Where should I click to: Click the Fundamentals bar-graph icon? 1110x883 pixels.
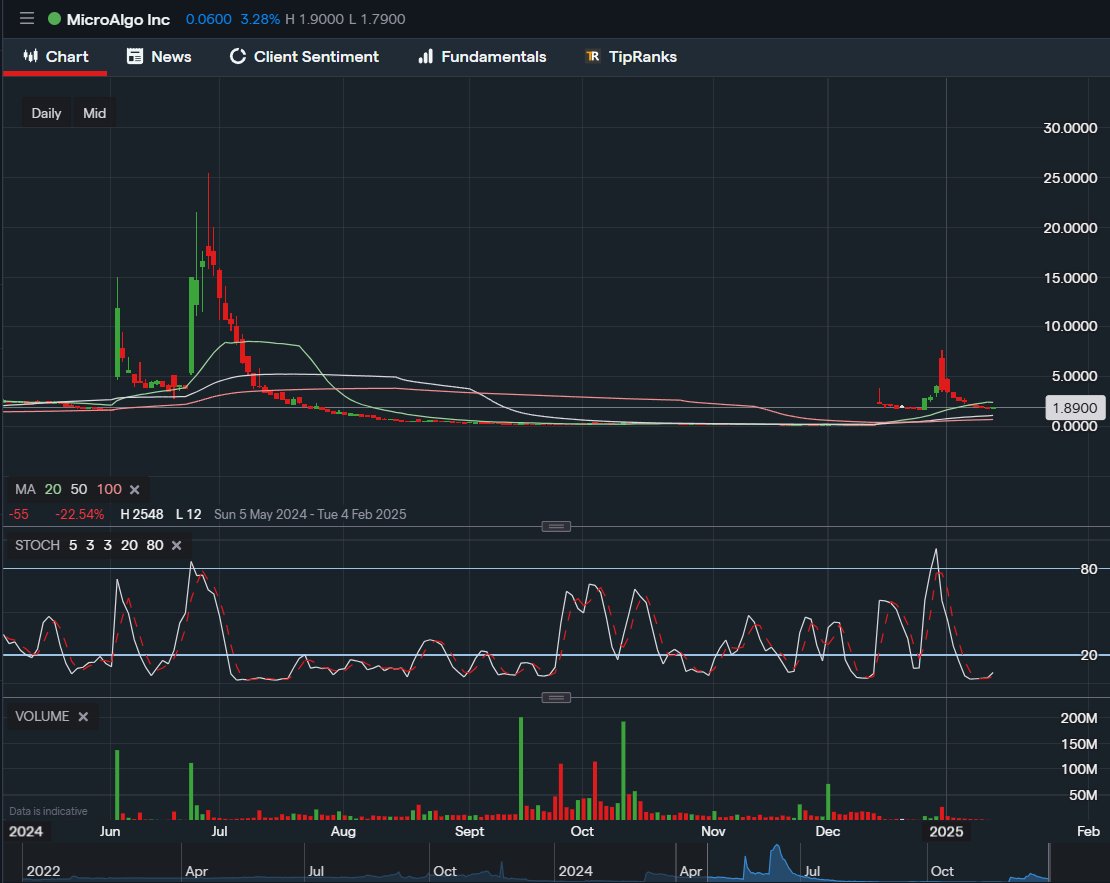(x=425, y=57)
